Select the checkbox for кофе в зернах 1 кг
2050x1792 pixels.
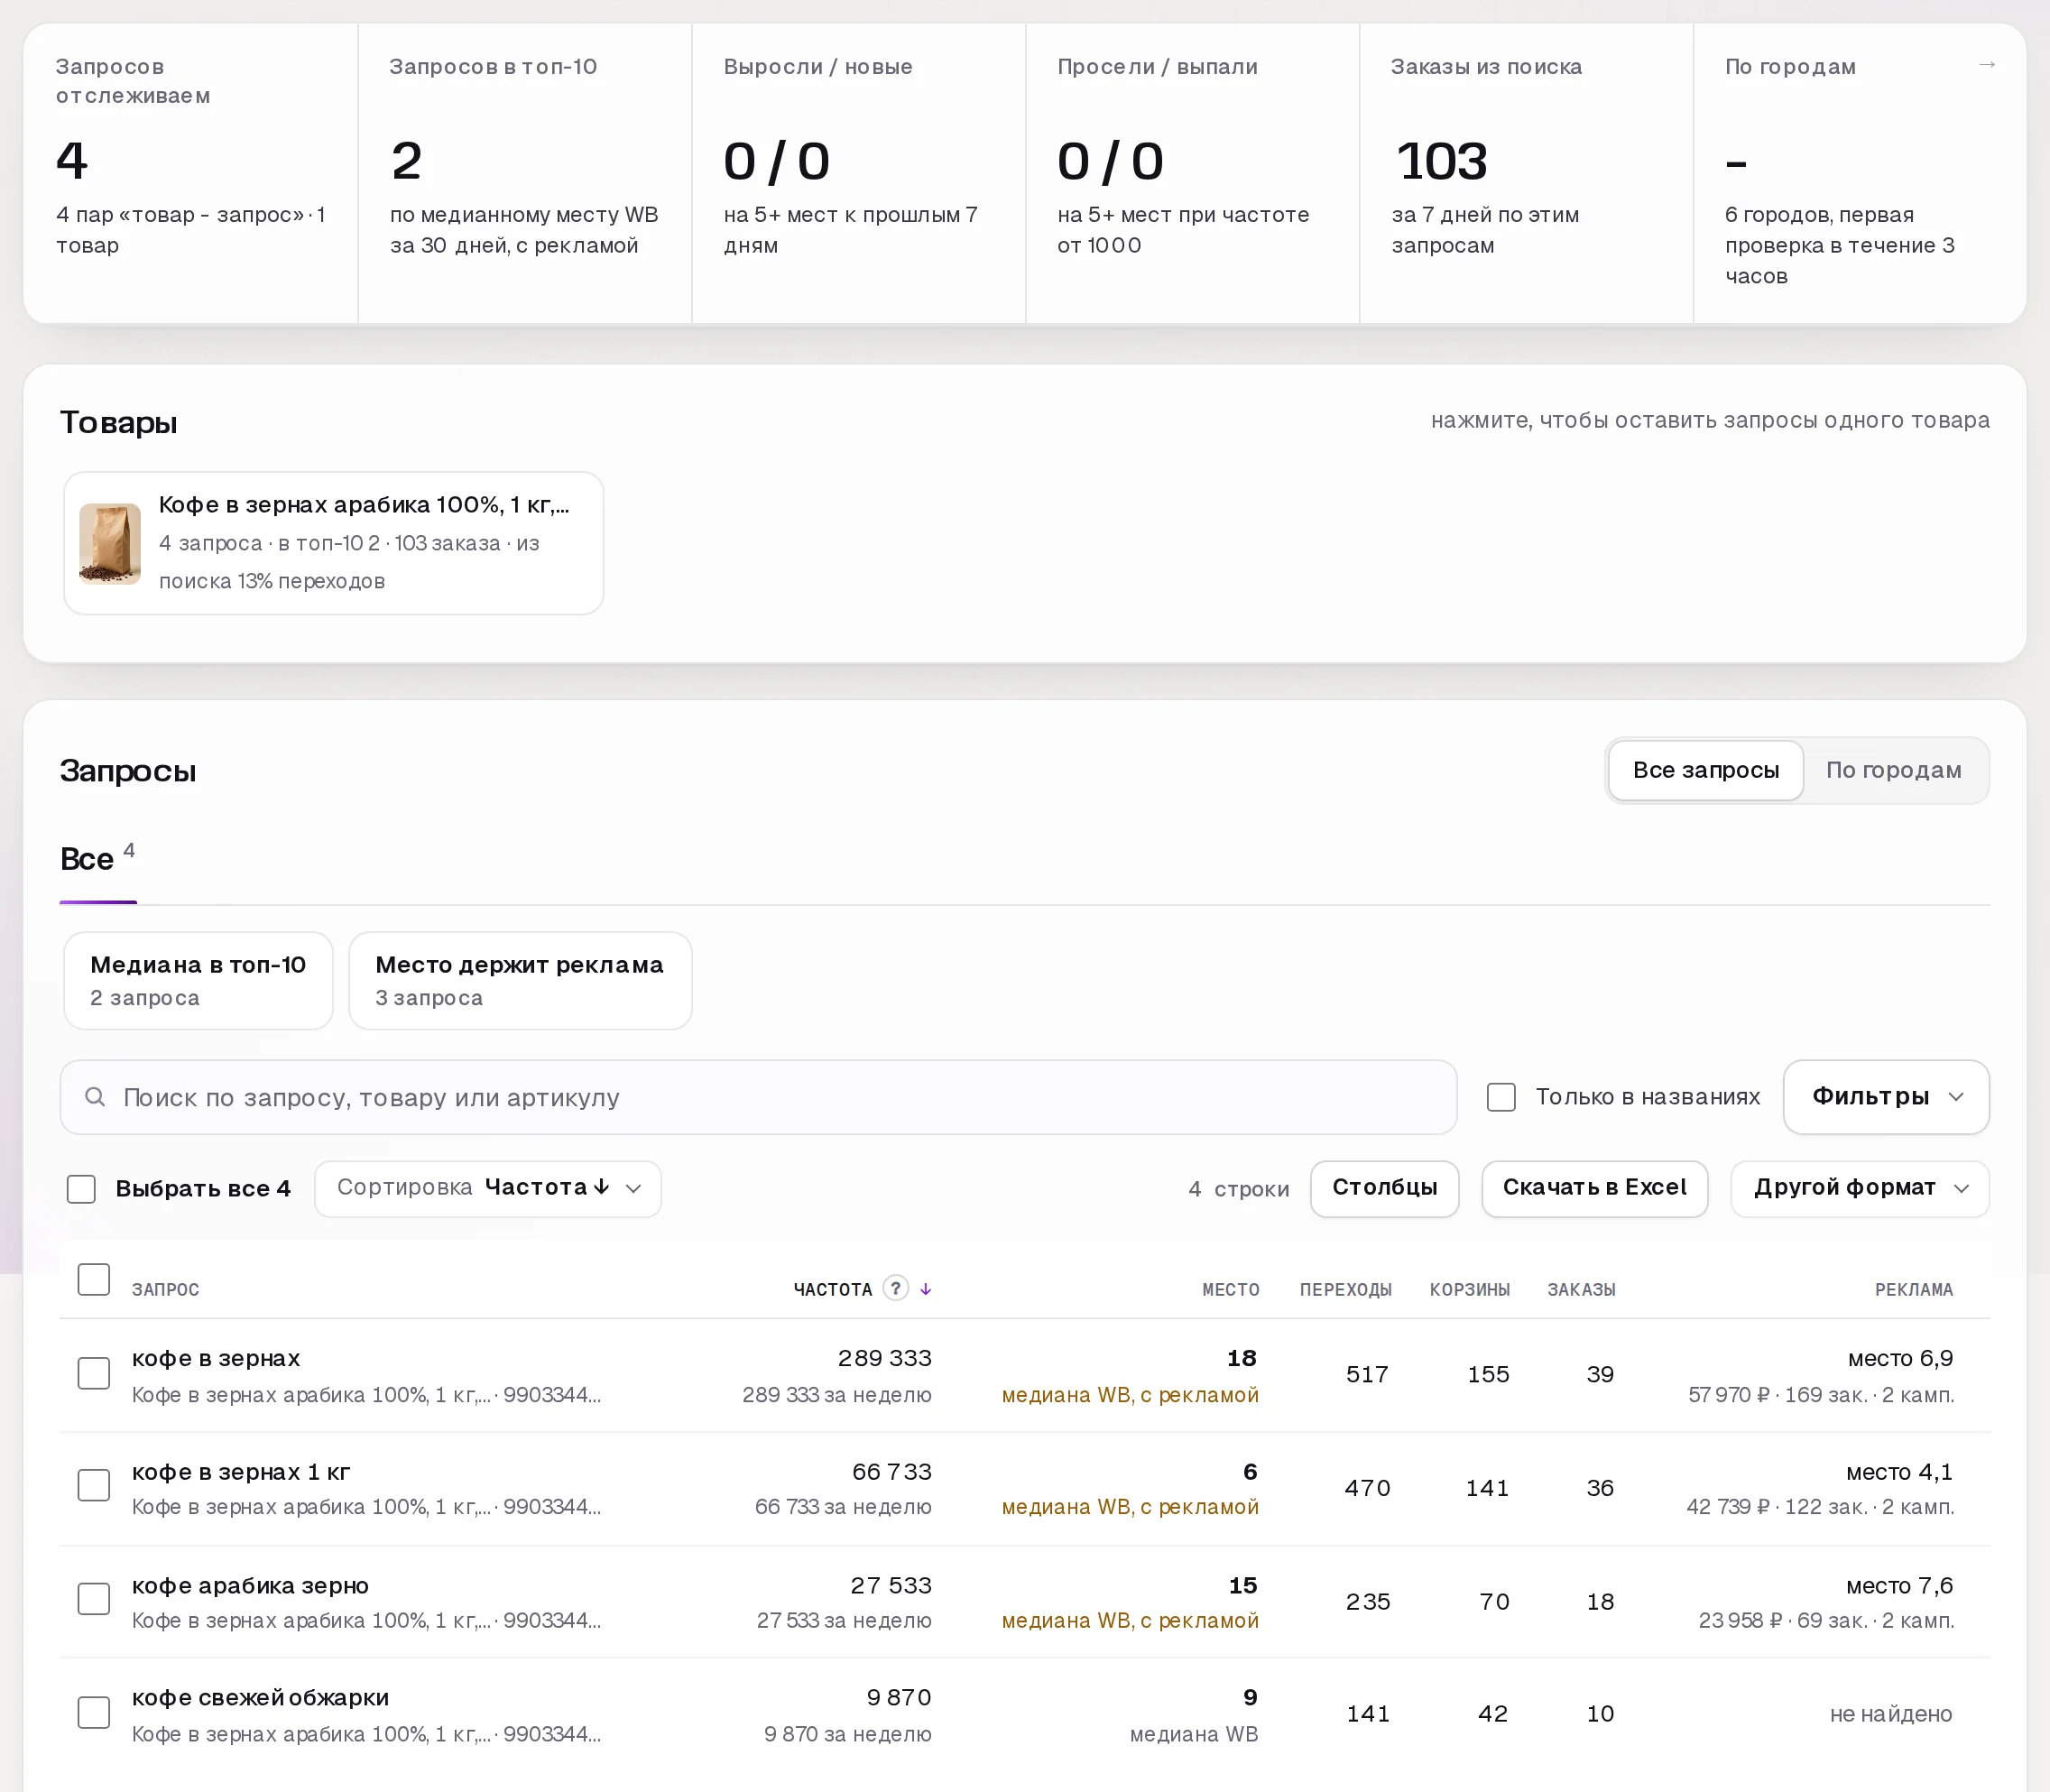pyautogui.click(x=94, y=1486)
